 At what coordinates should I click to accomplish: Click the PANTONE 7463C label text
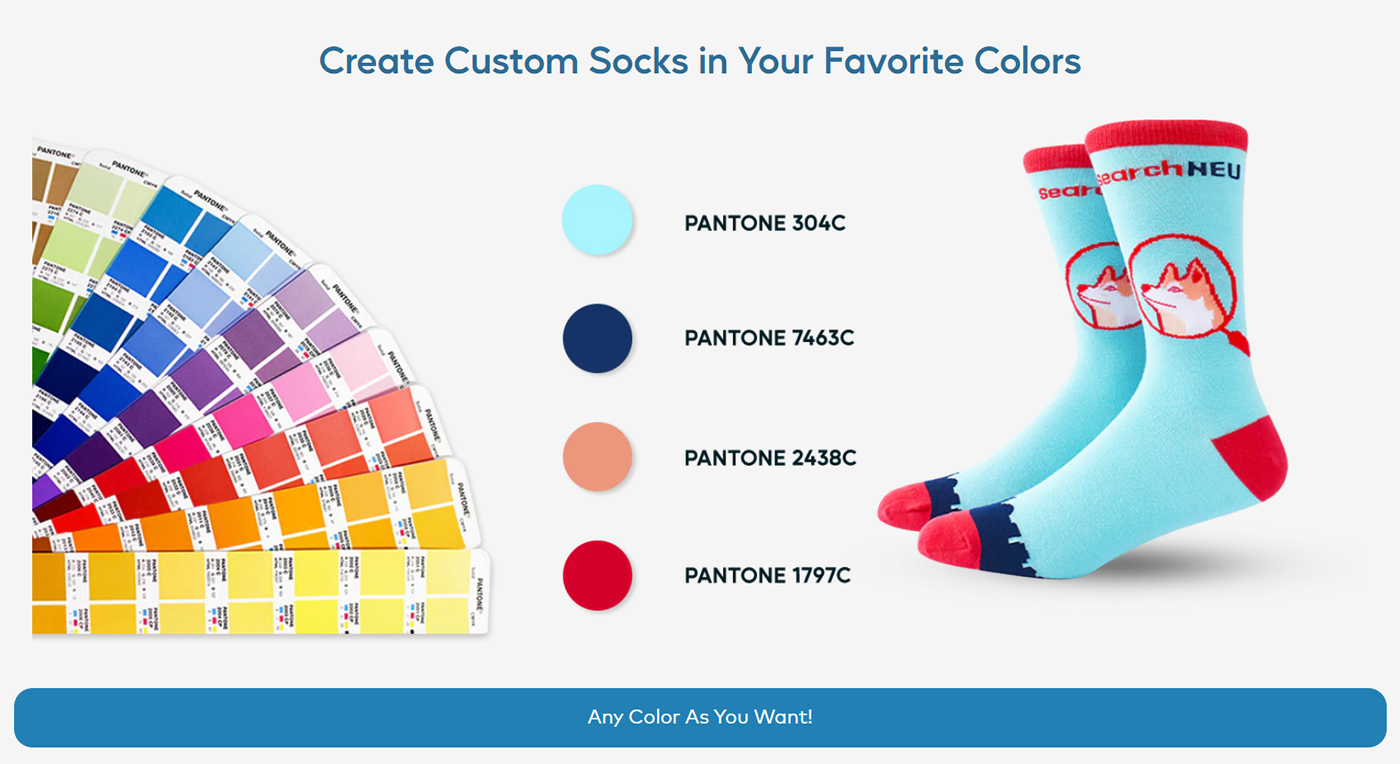tap(769, 339)
